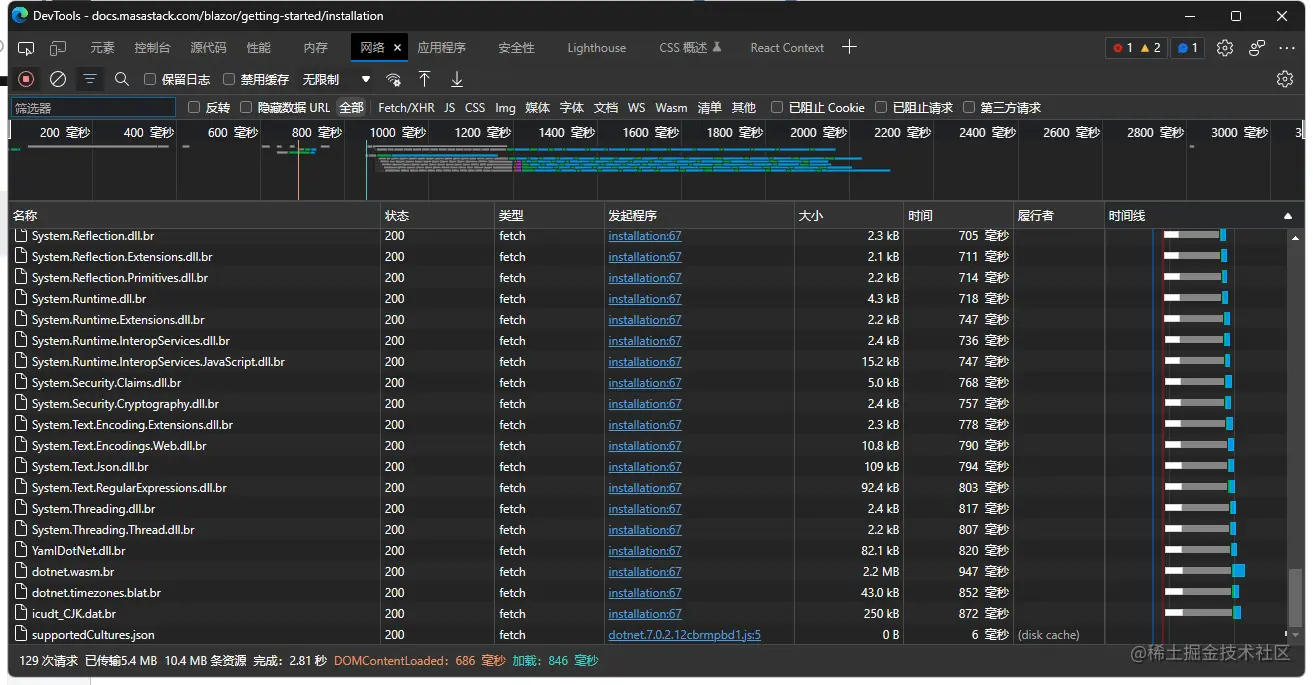Open the customize DevTools ellipsis menu
Screen dimensions: 1313x685
(x=1287, y=48)
